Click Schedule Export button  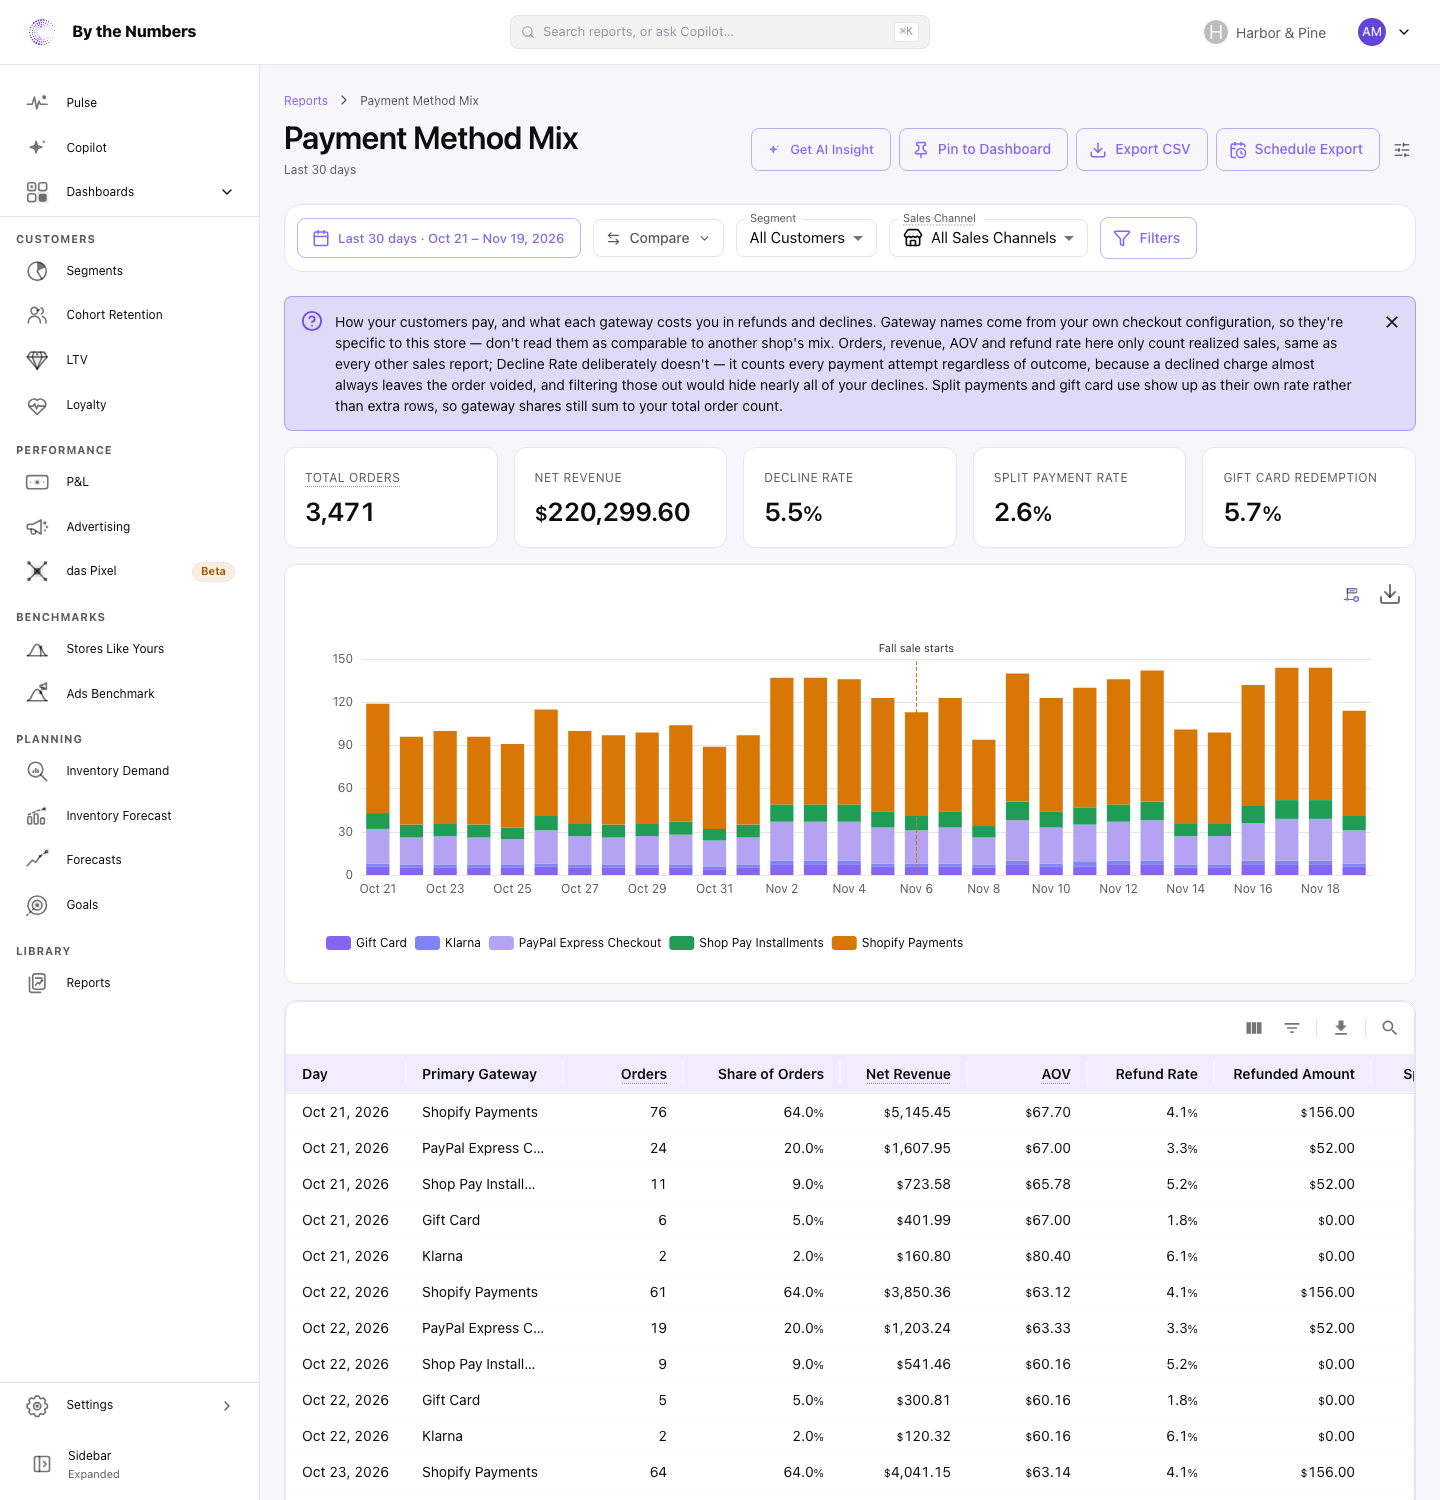coord(1298,149)
